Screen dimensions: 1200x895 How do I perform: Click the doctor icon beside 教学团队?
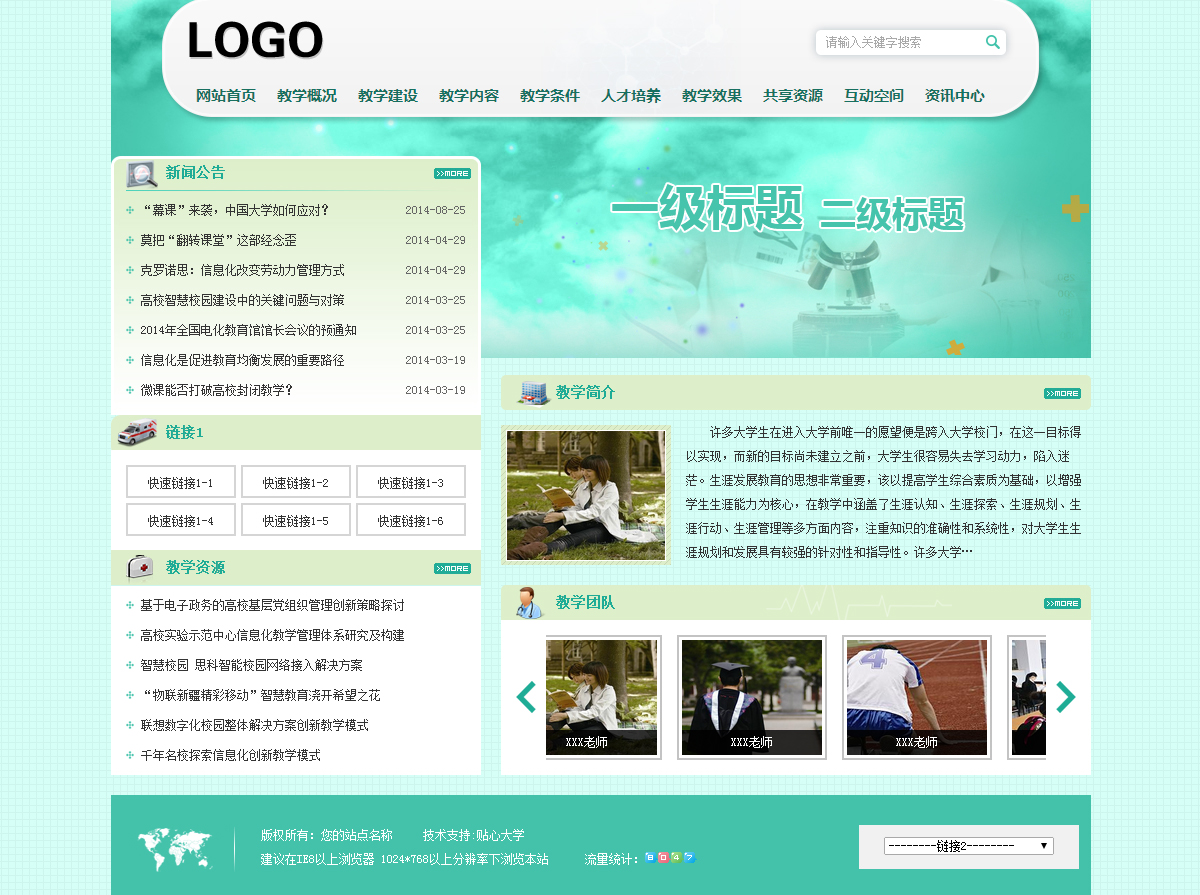pyautogui.click(x=528, y=602)
